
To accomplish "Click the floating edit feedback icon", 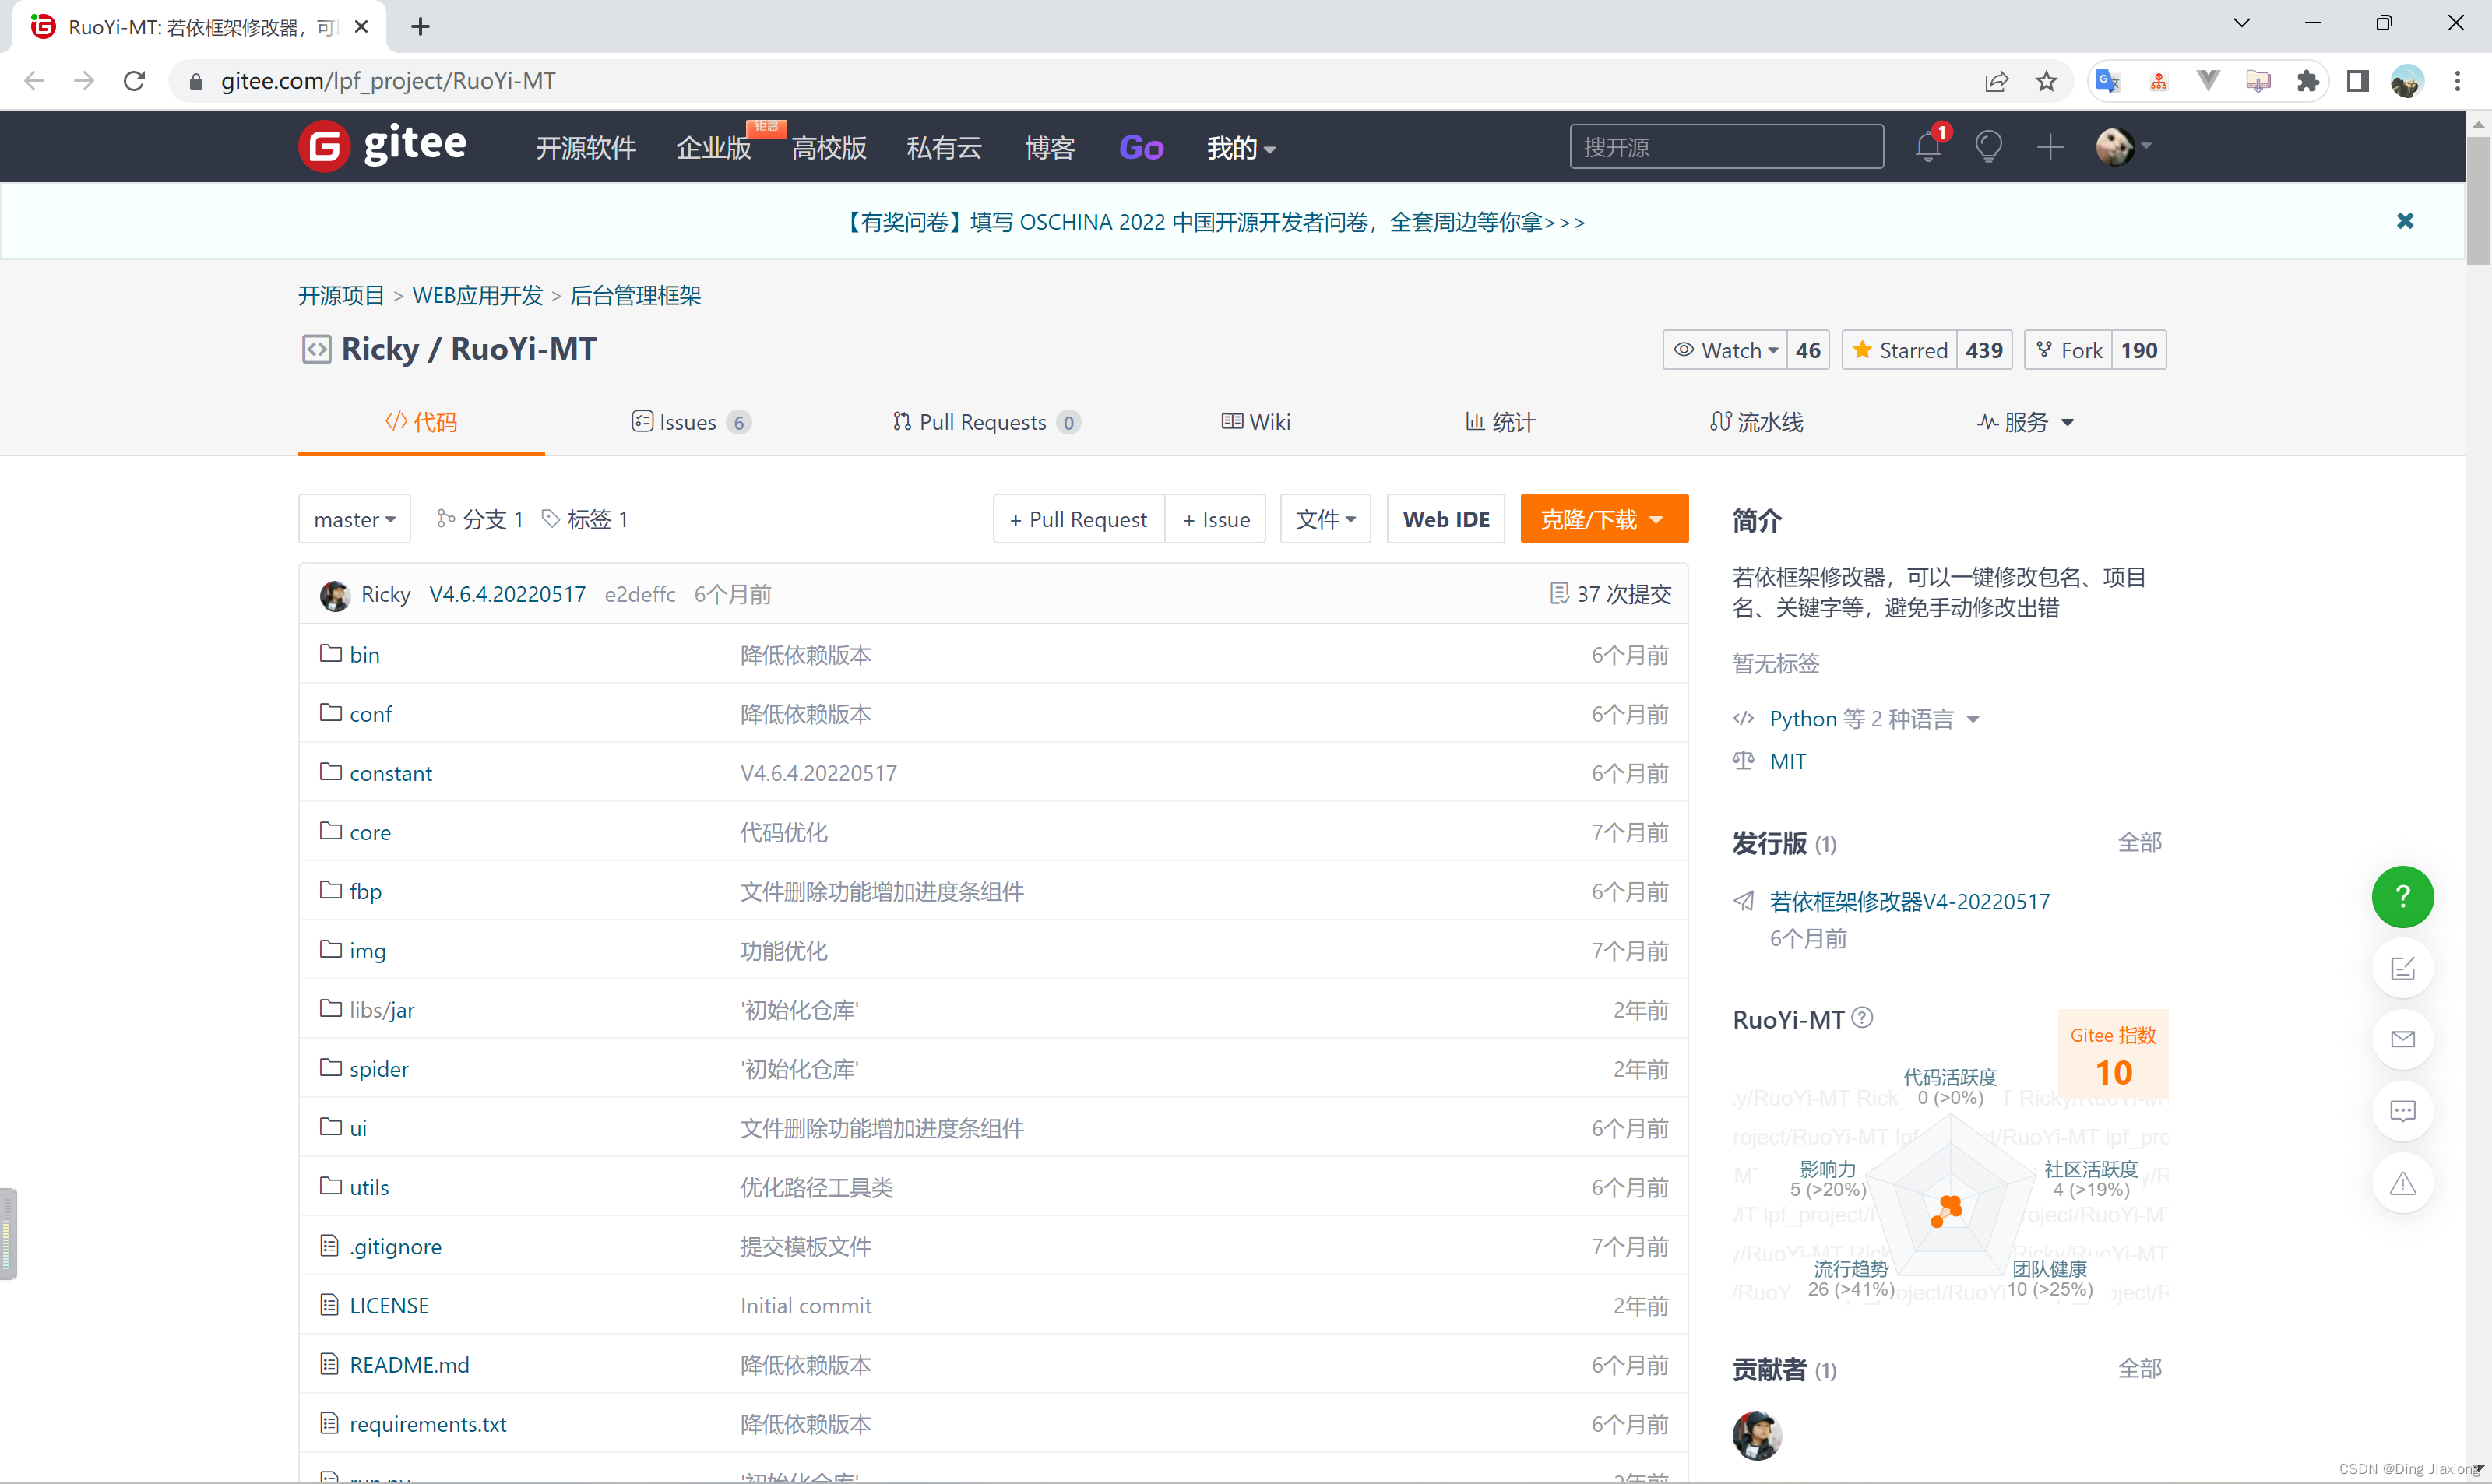I will click(x=2402, y=968).
